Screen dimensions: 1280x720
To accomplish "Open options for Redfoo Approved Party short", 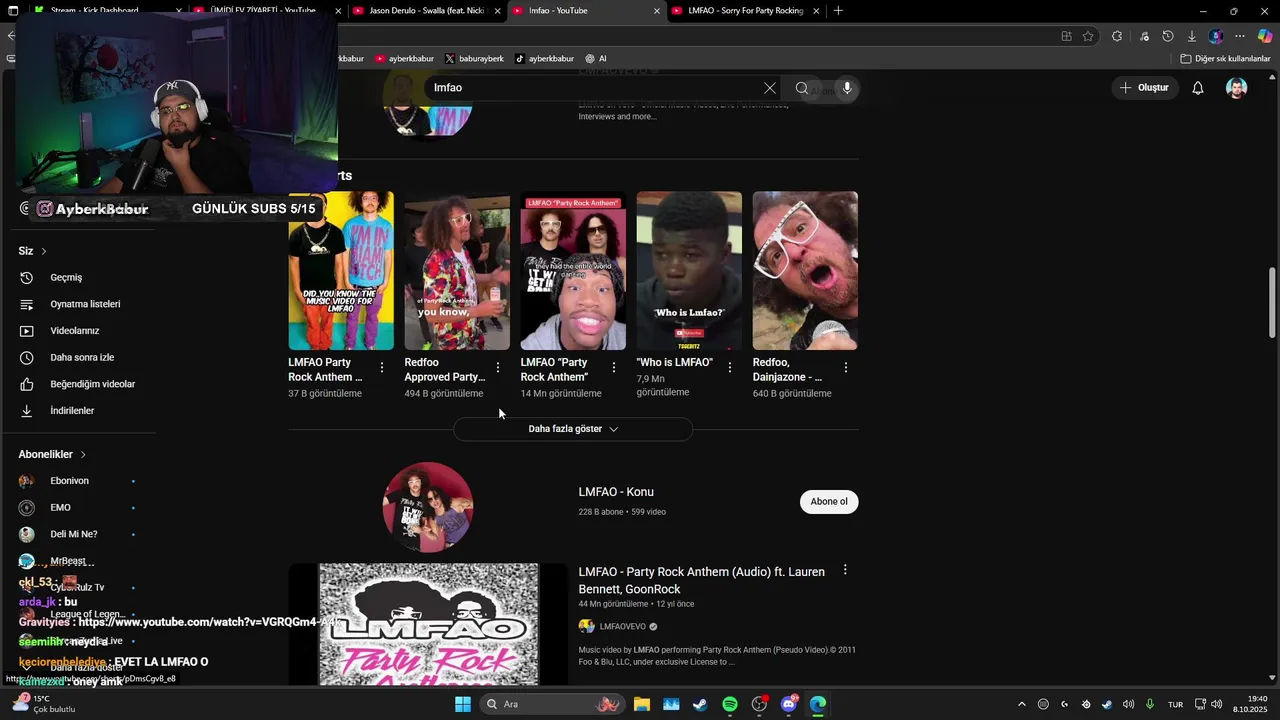I will [x=497, y=368].
